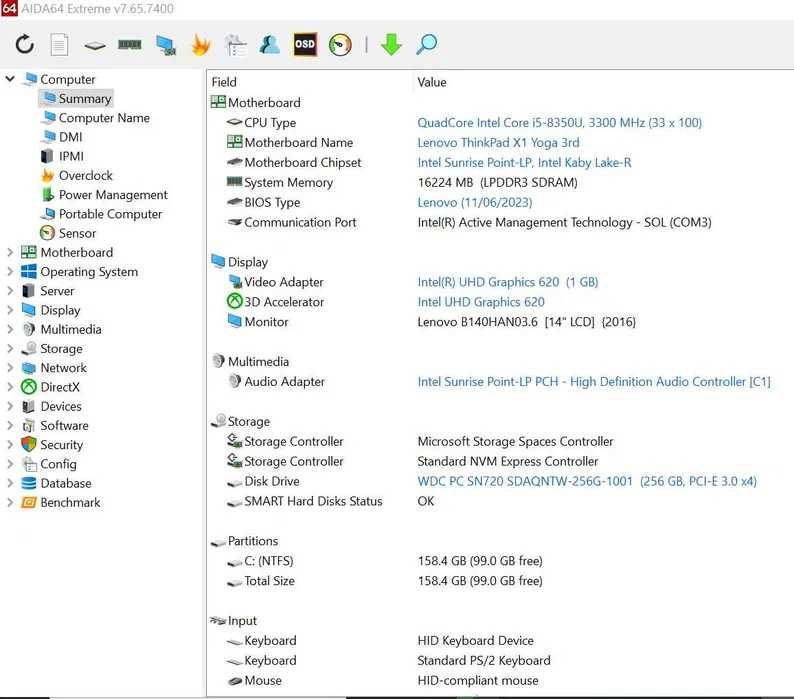The height and width of the screenshot is (699, 794).
Task: Click the Field column header
Action: [x=224, y=82]
